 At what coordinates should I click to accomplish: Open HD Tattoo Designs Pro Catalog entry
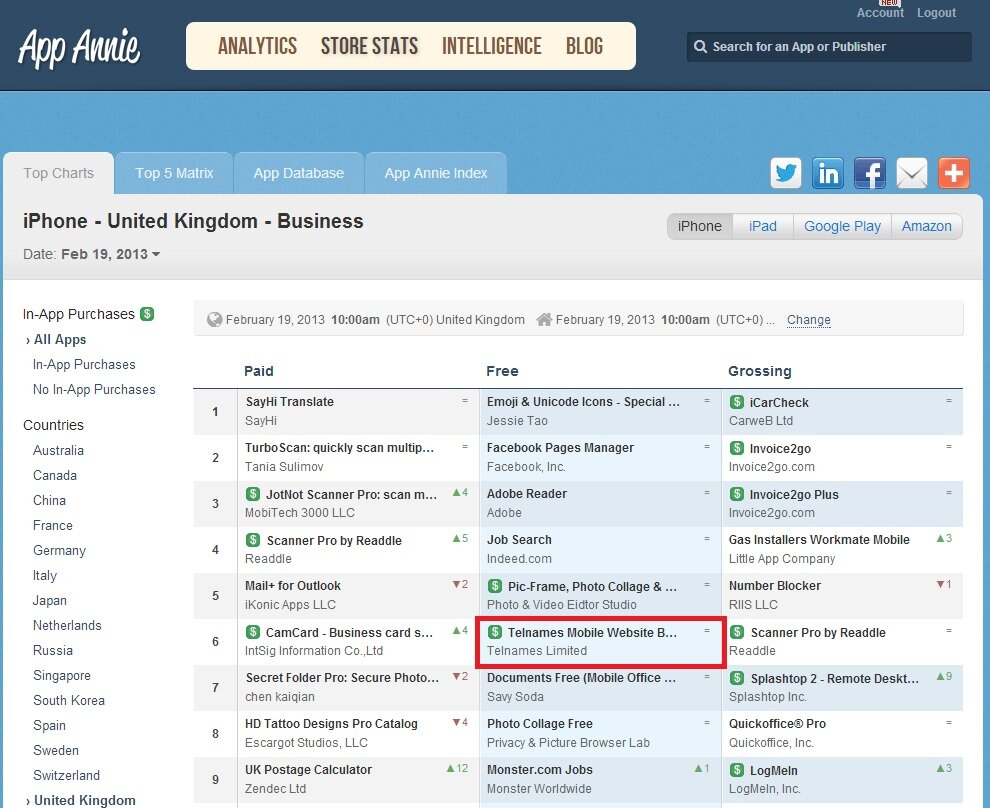(x=331, y=723)
